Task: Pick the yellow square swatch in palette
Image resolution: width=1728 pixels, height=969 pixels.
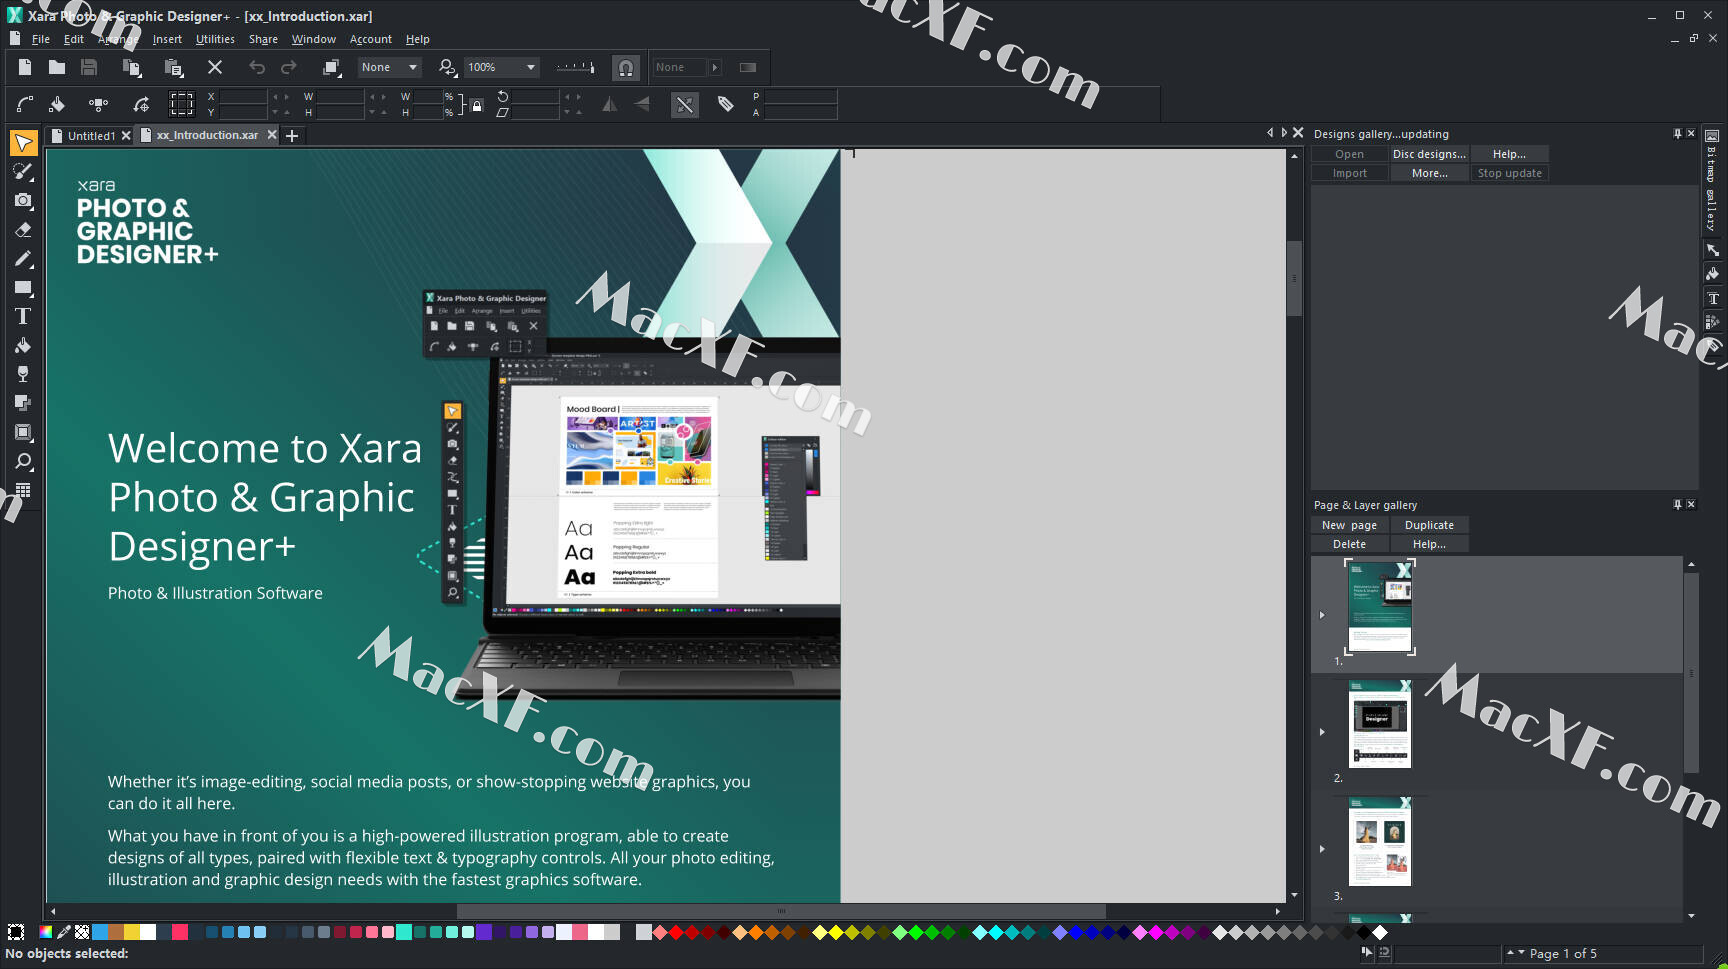Action: pyautogui.click(x=131, y=932)
